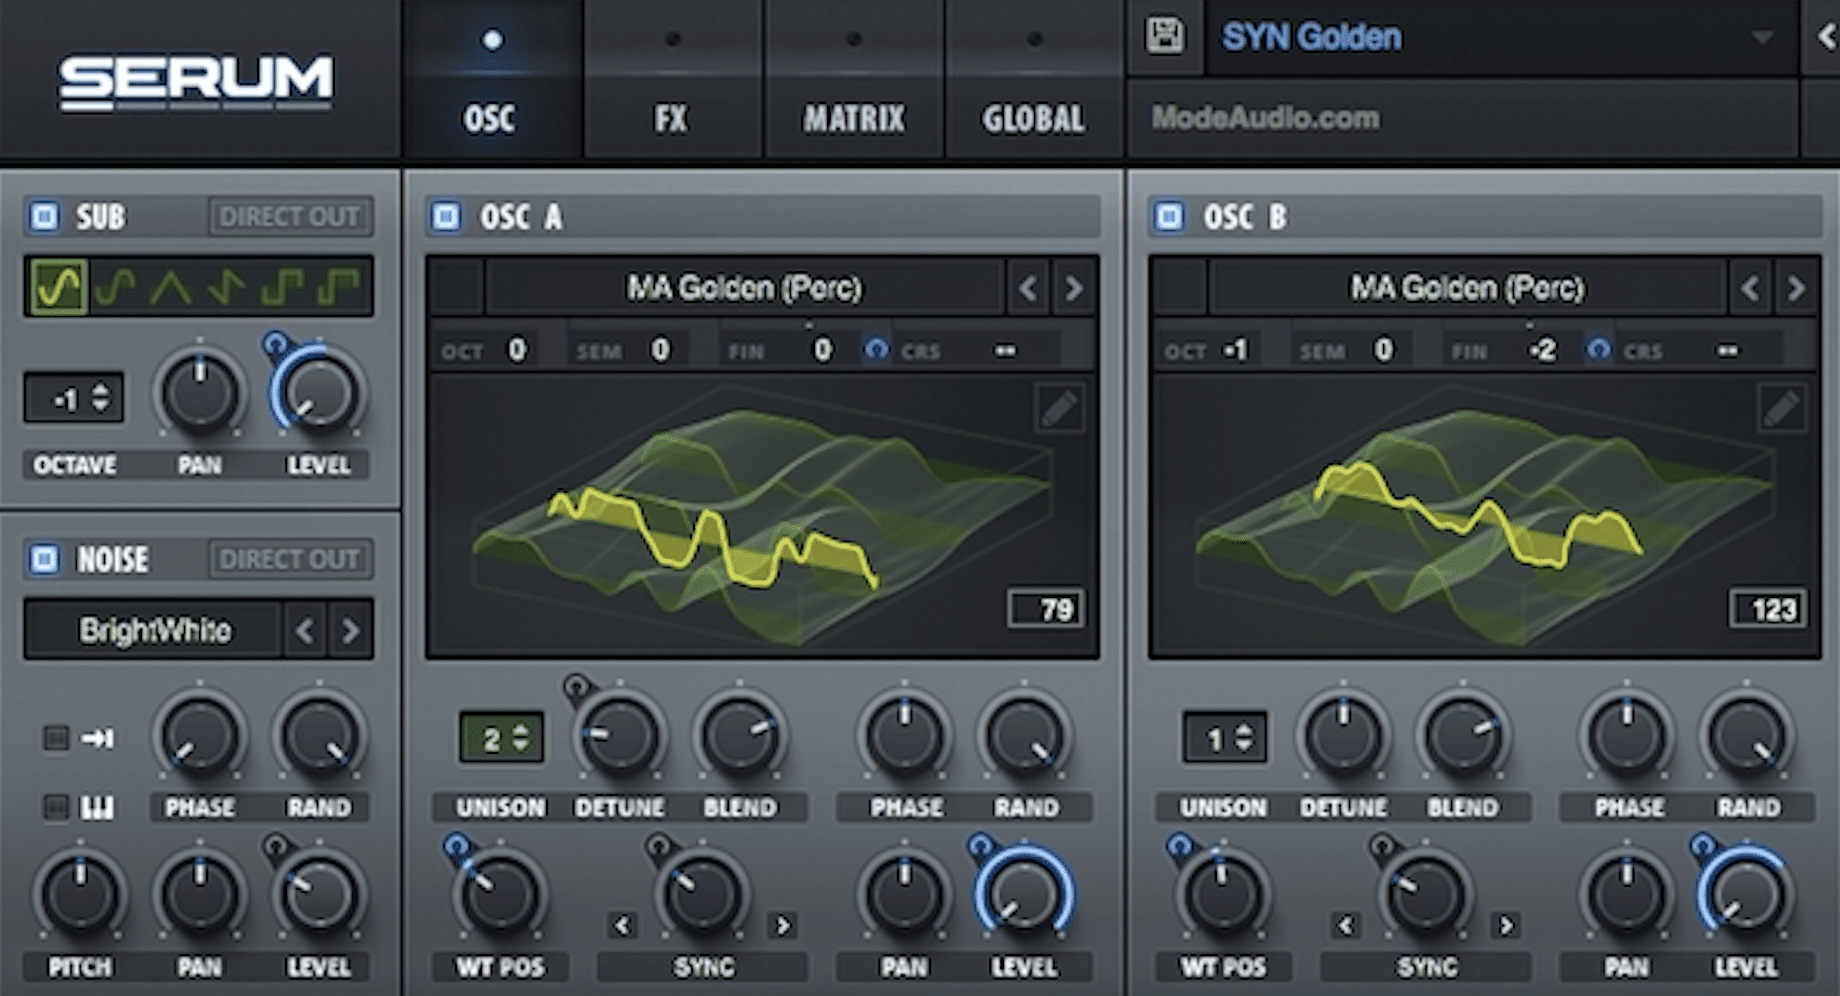Click the OSC A wavetable 3D display
This screenshot has width=1840, height=996.
click(x=762, y=515)
